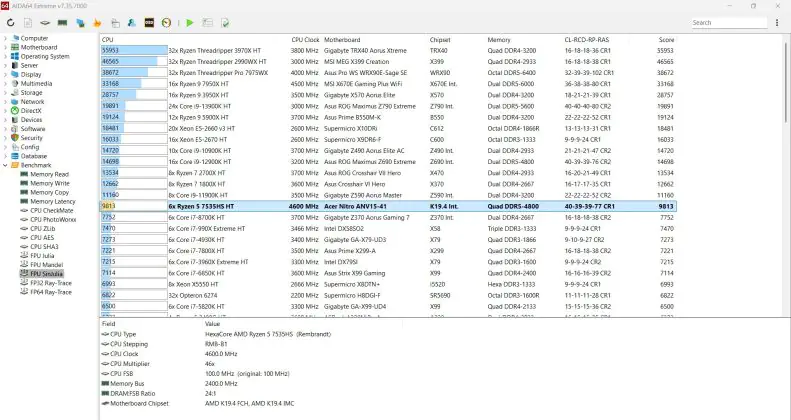The height and width of the screenshot is (420, 791).
Task: Sort by CL-RCD-RP-RAS column header
Action: tap(586, 40)
